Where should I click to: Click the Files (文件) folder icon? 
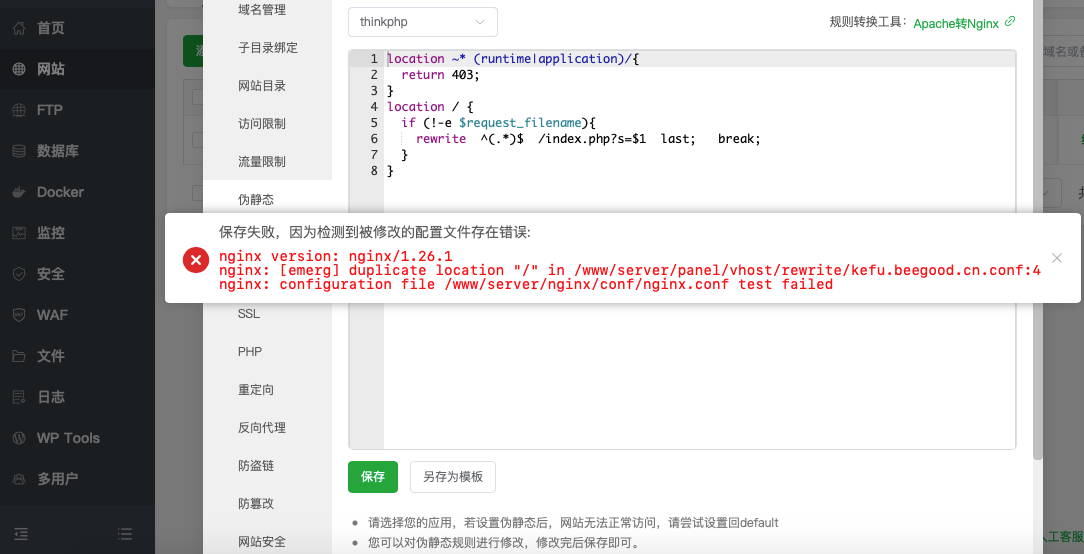(19, 356)
